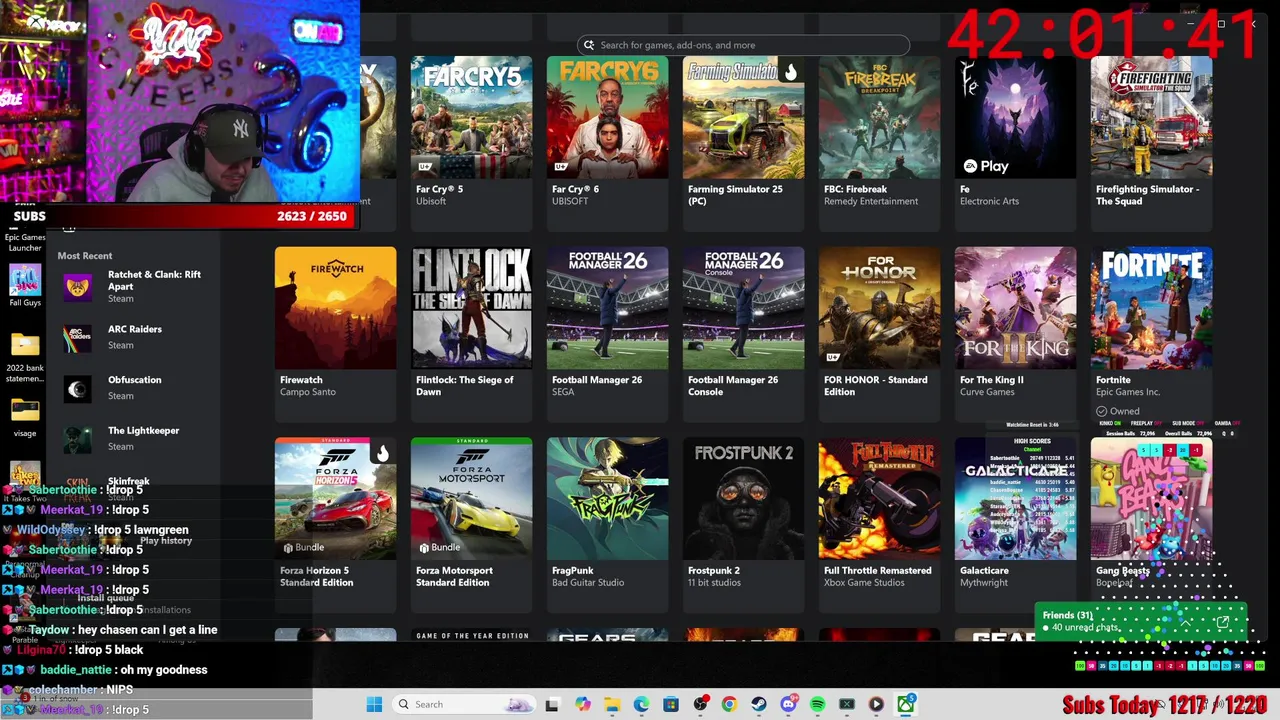Image resolution: width=1280 pixels, height=720 pixels.
Task: Open For The King II tile
Action: (x=1015, y=334)
